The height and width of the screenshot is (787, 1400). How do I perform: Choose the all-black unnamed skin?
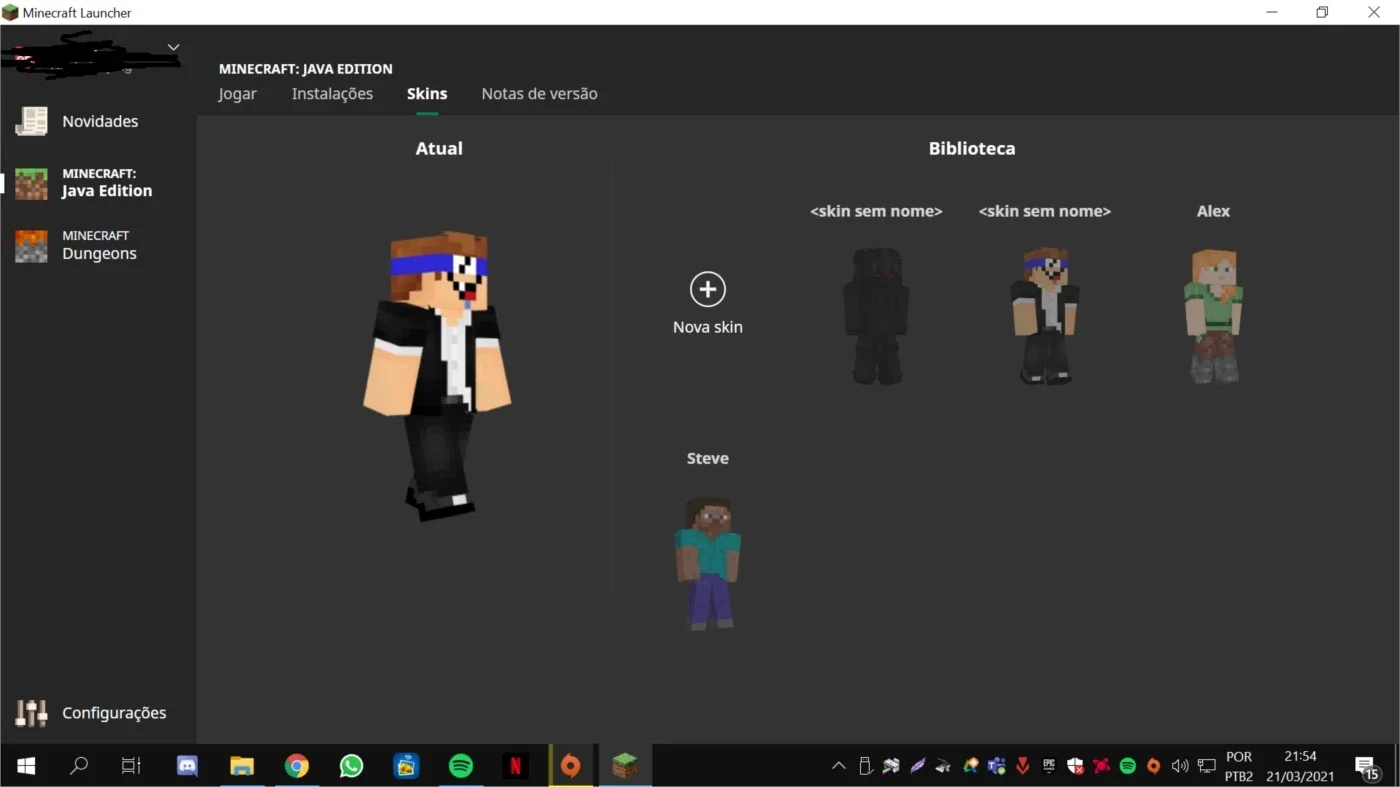point(876,316)
